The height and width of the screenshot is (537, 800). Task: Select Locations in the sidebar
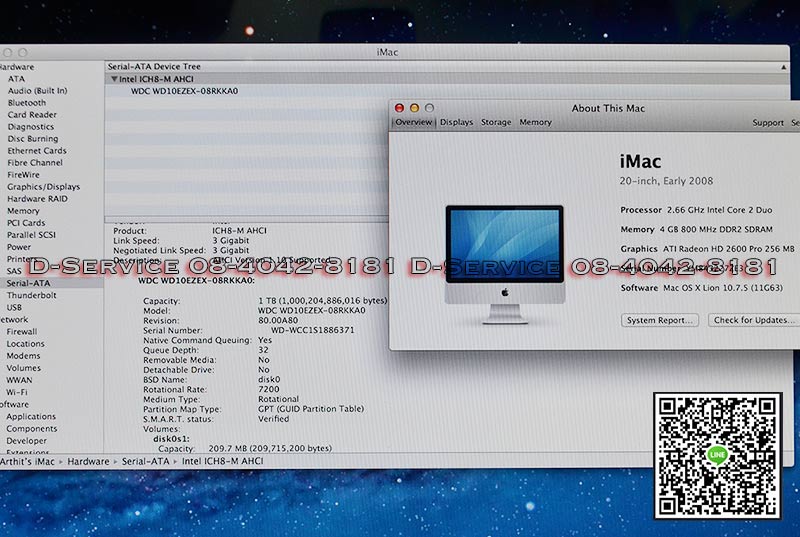26,344
